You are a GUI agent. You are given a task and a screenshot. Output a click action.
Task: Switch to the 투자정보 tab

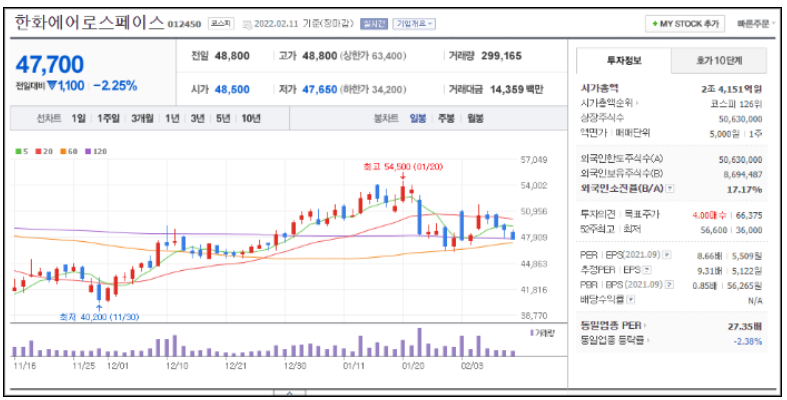[x=623, y=61]
